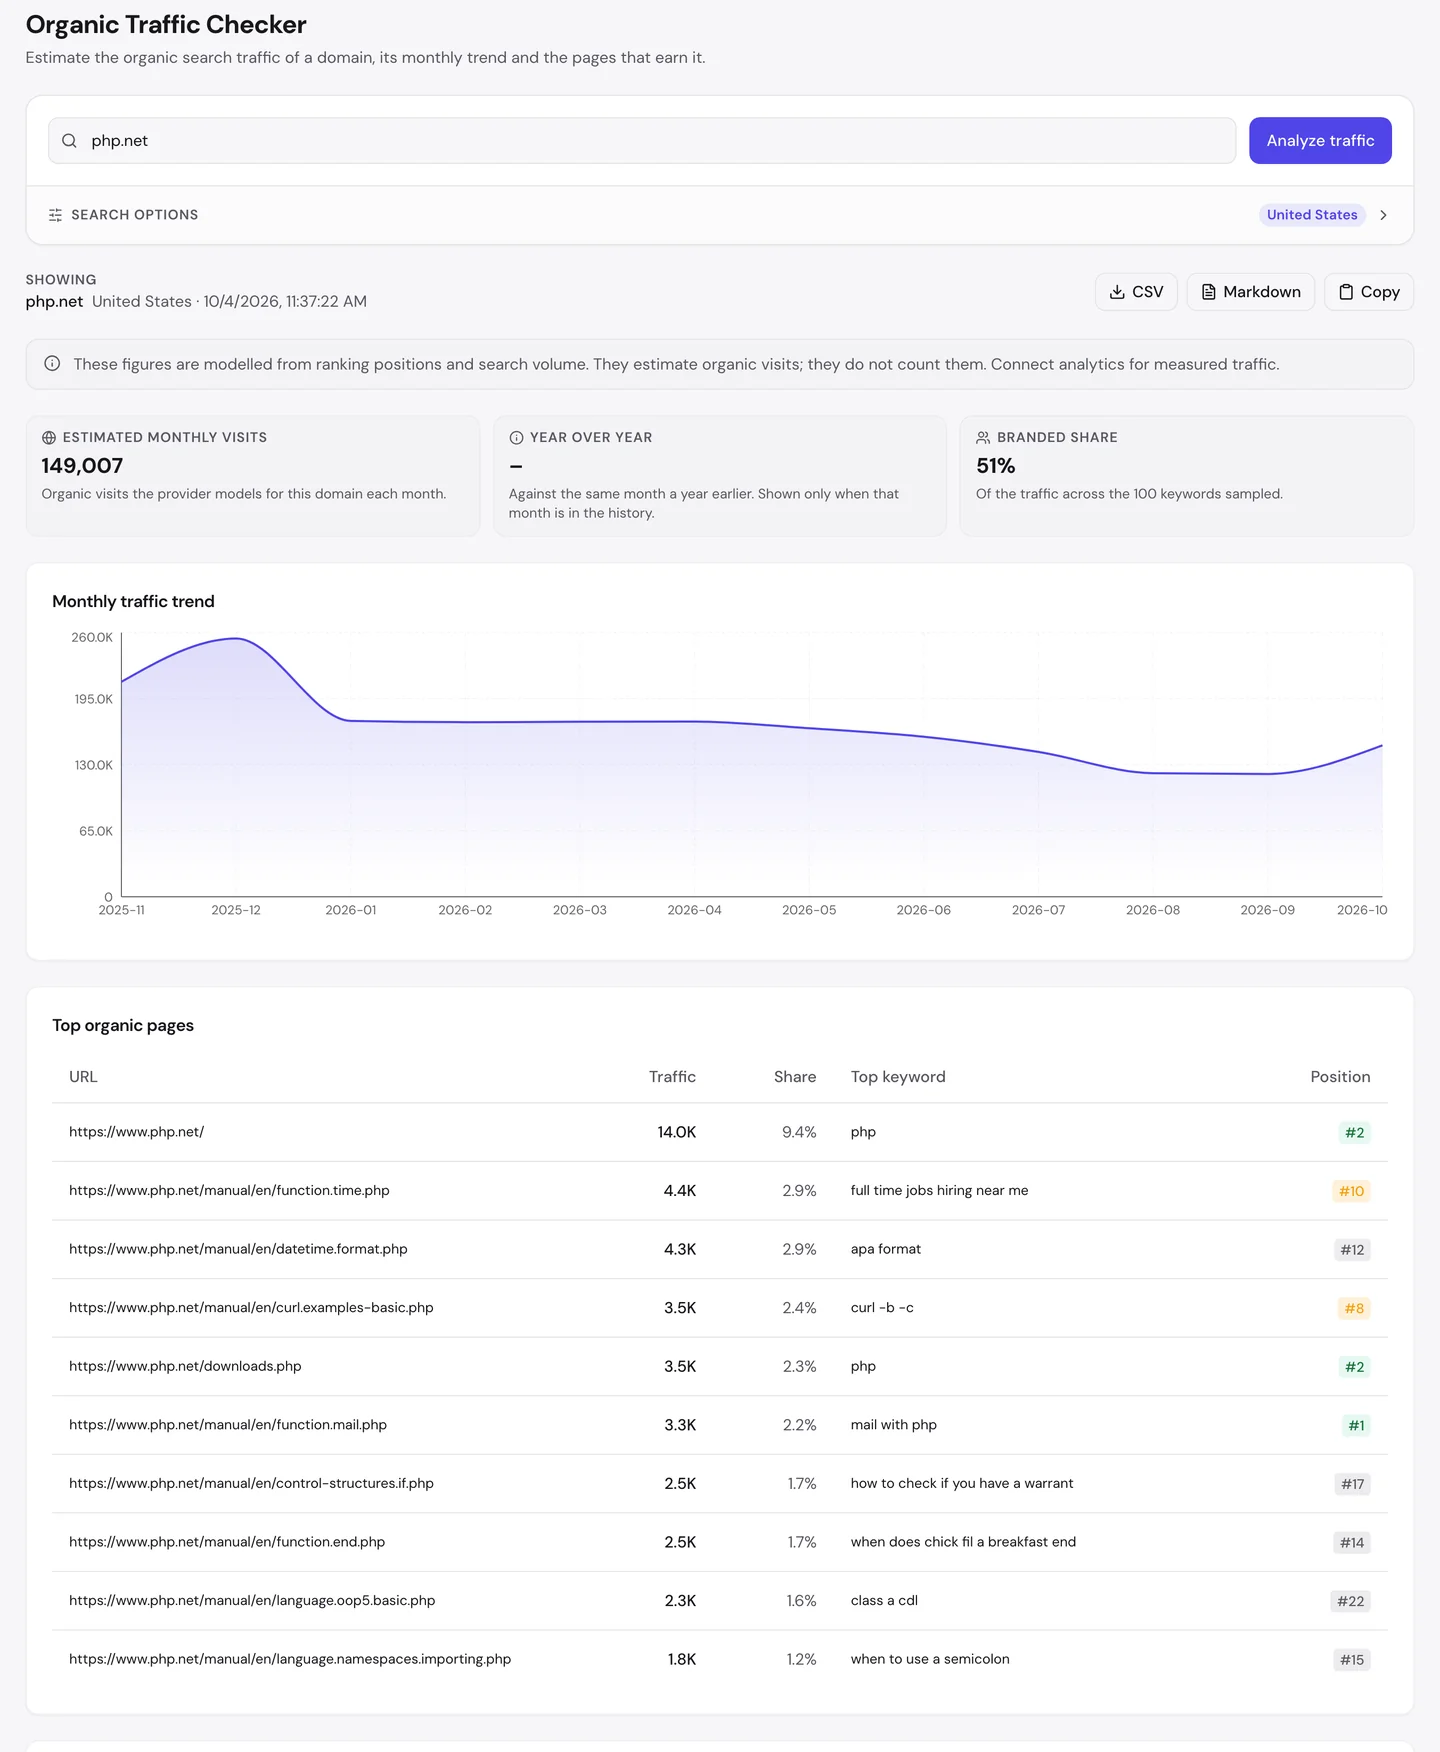1440x1752 pixels.
Task: Click the language.namespaces.importing.php URL
Action: [290, 1659]
